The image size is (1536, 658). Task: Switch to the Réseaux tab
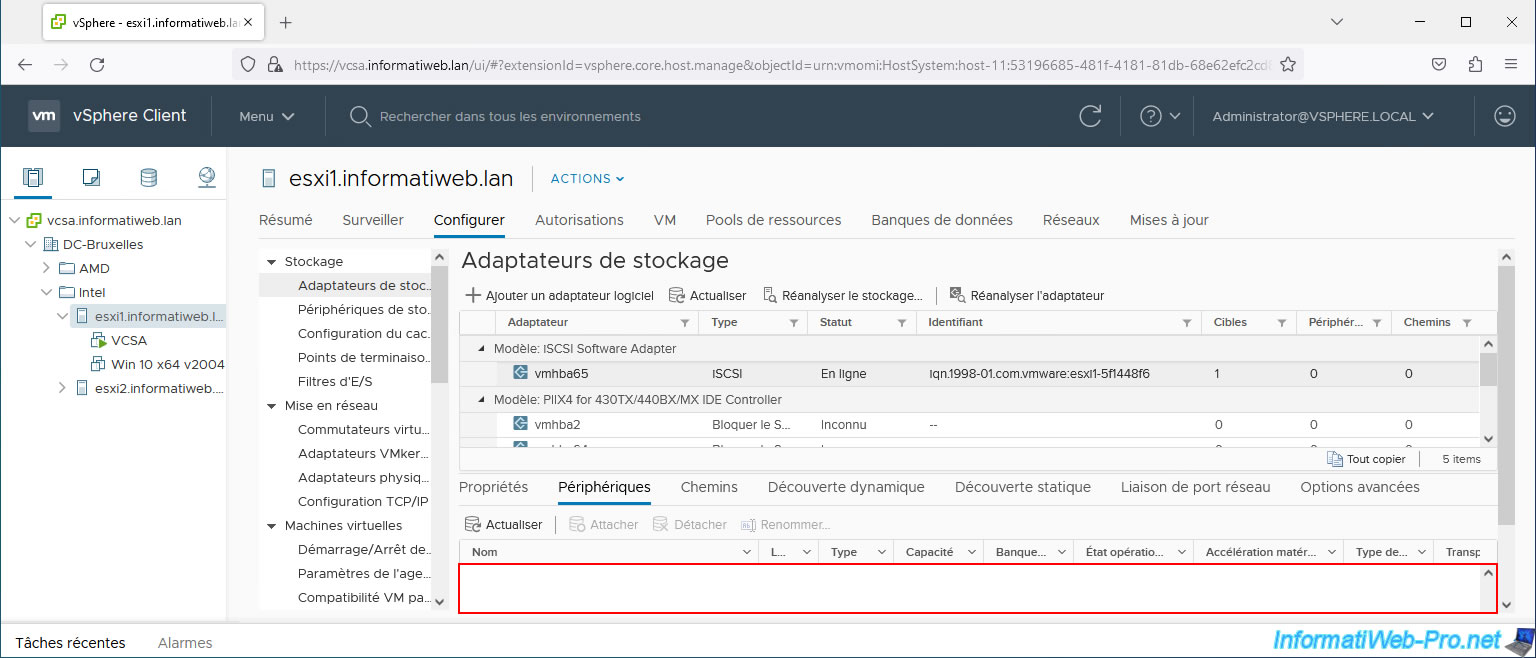click(1071, 220)
